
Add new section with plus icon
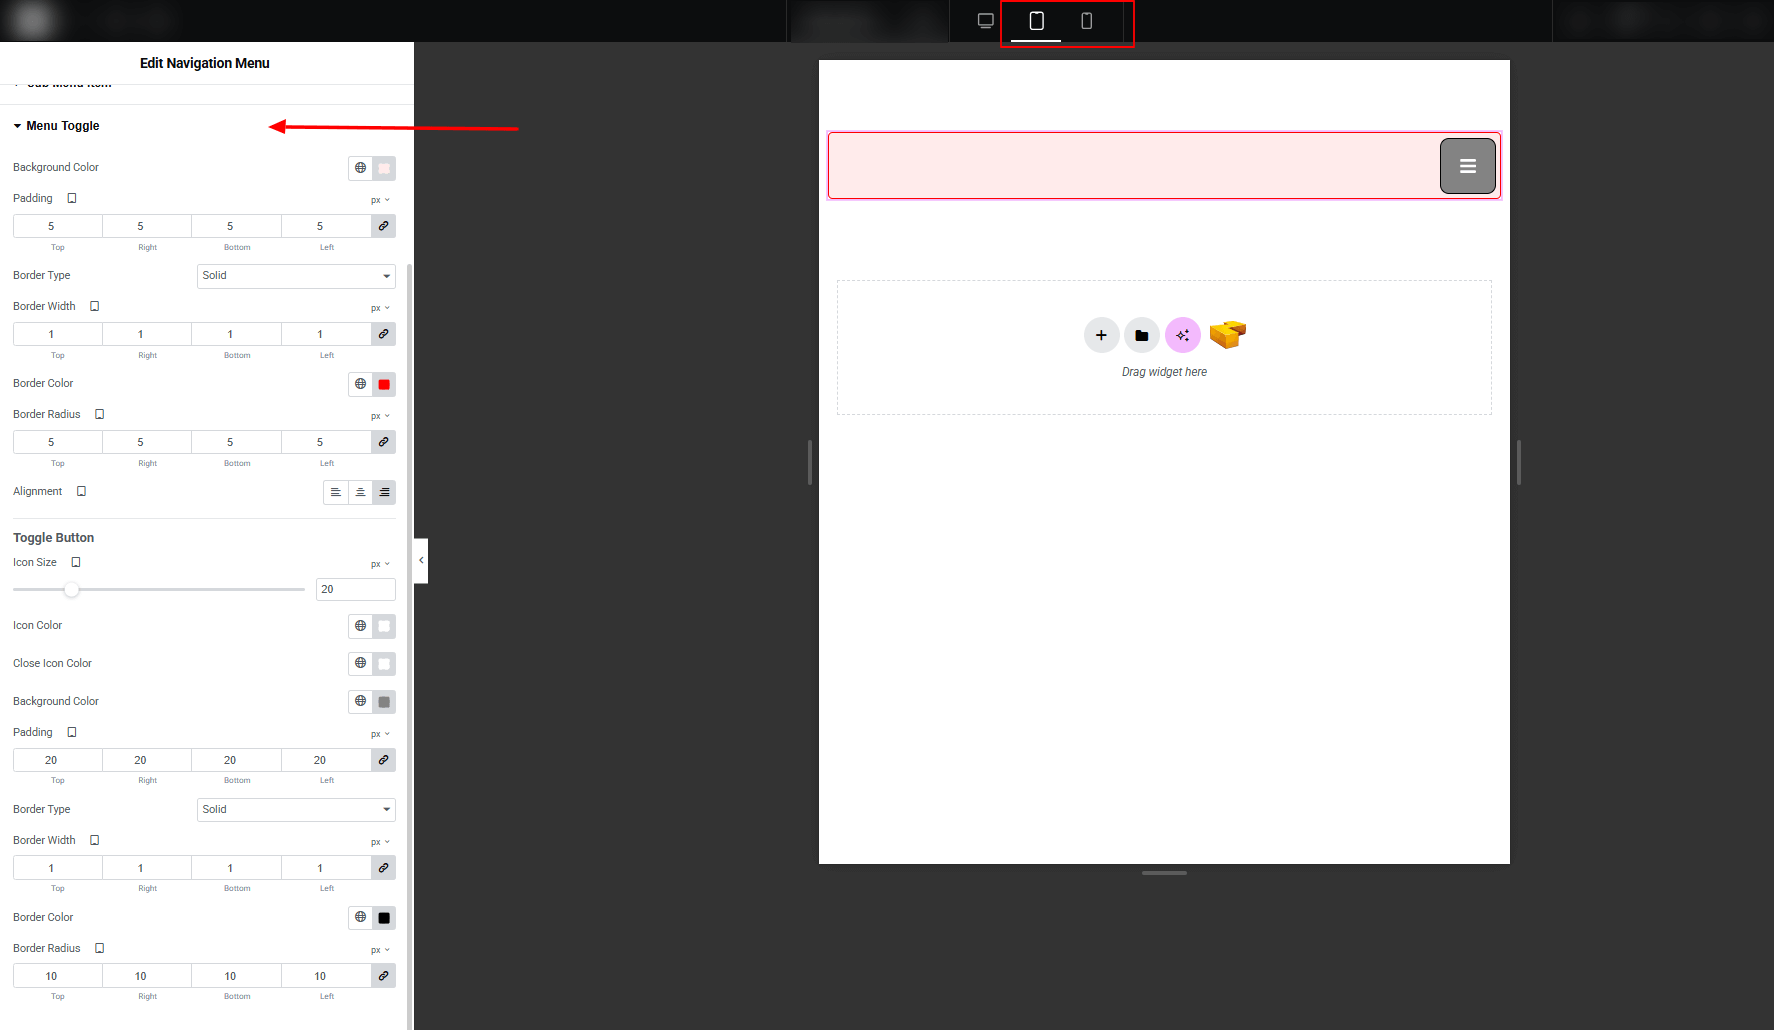[1101, 335]
